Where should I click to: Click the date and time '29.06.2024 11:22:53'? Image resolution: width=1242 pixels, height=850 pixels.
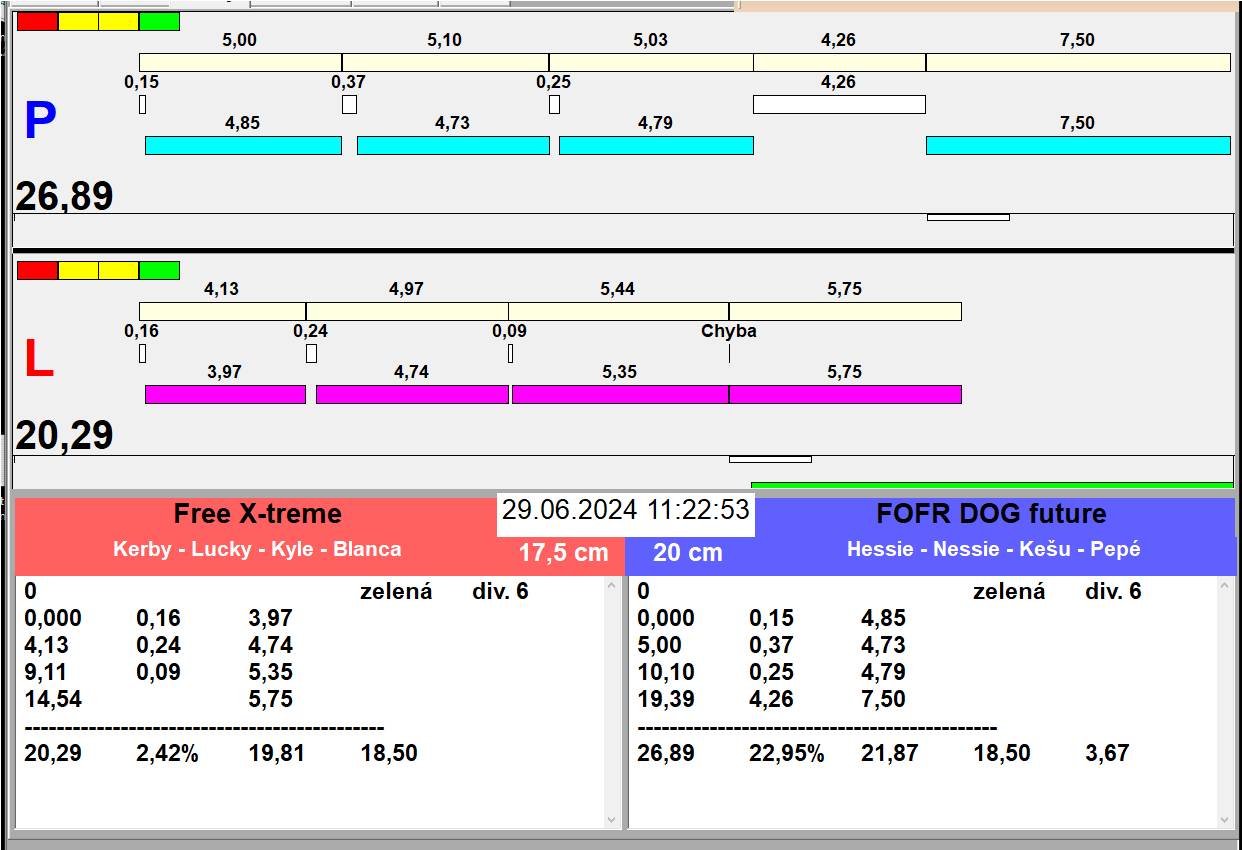coord(626,510)
